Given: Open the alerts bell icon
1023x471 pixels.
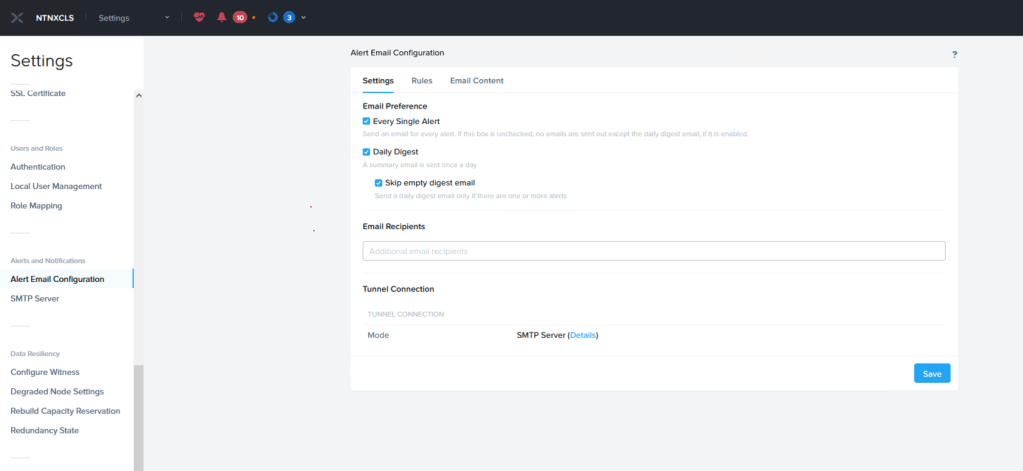Looking at the screenshot, I should [x=221, y=17].
